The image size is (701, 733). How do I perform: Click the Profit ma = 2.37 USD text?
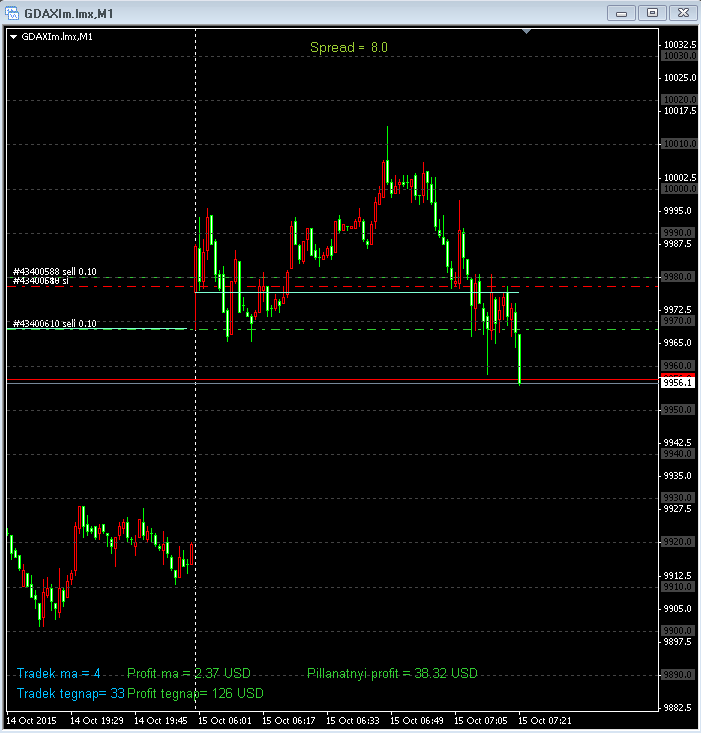[x=188, y=674]
